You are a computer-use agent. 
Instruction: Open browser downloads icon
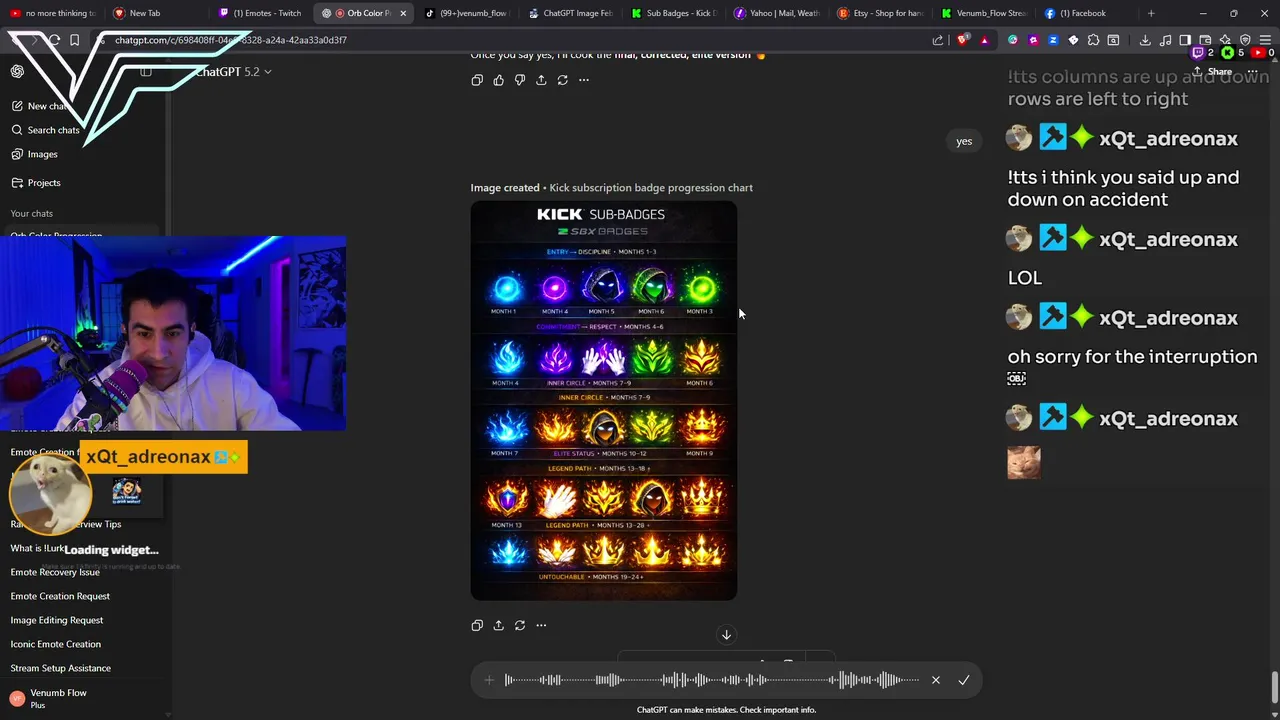coord(1145,40)
